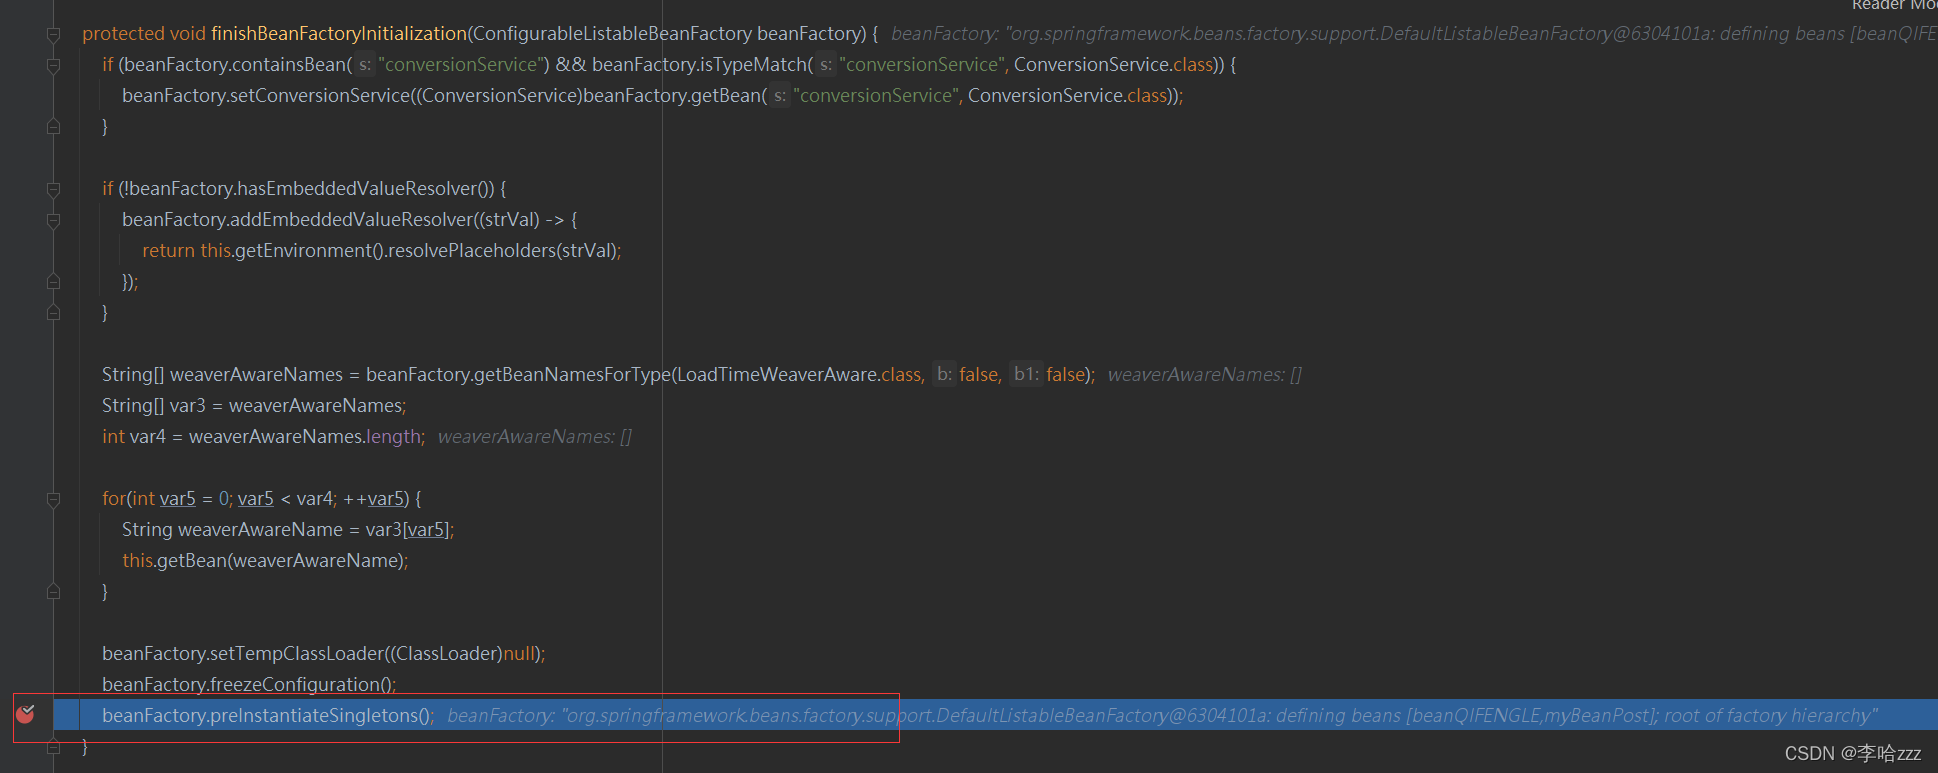
Task: Collapse the hasEmbeddedValueResolver if block
Action: [54, 190]
